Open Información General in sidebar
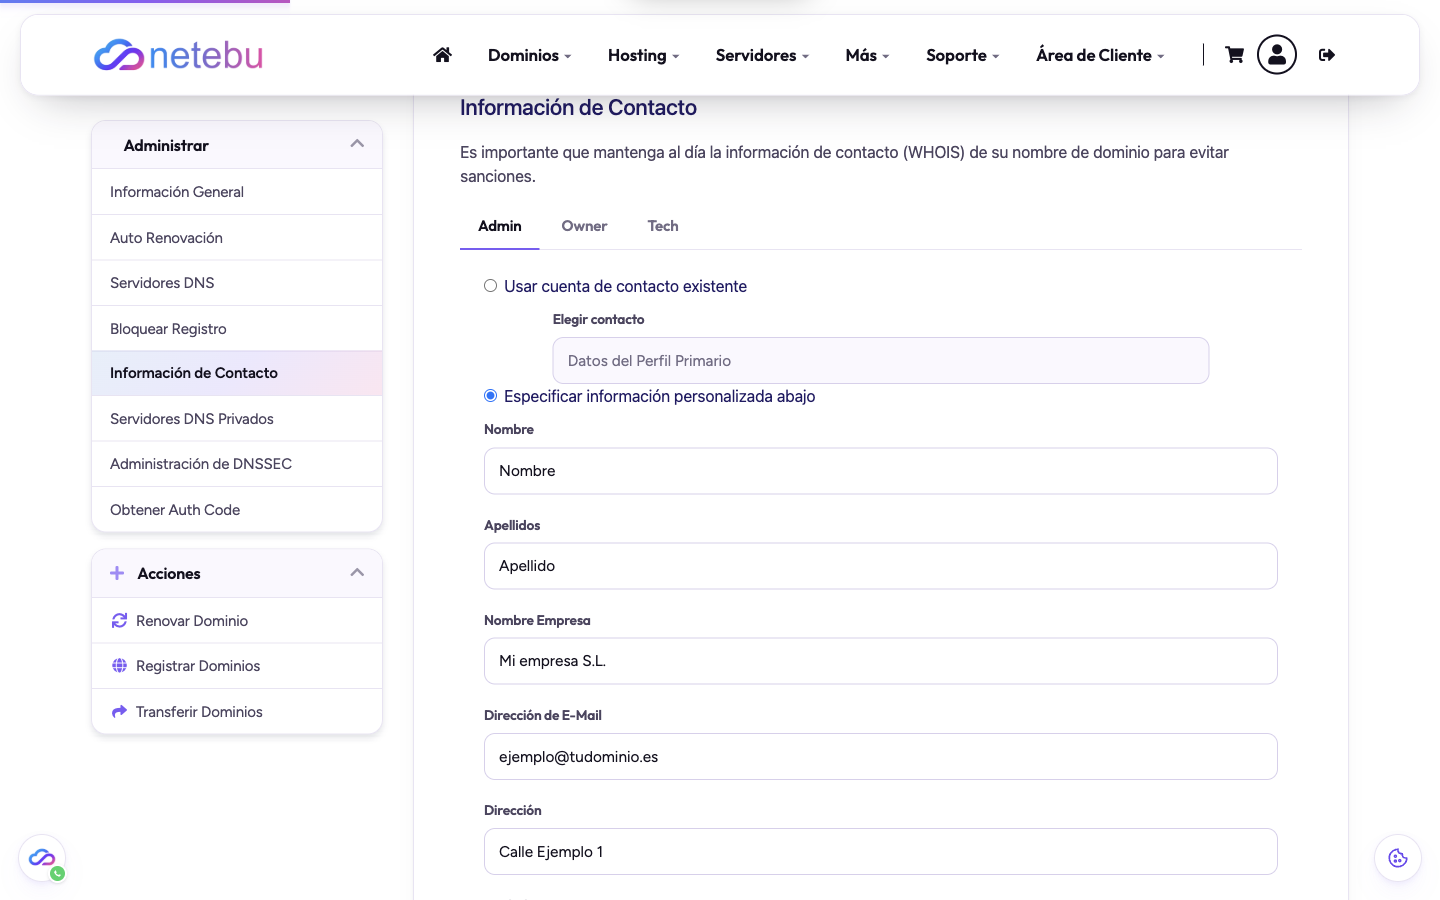1440x900 pixels. pyautogui.click(x=237, y=192)
